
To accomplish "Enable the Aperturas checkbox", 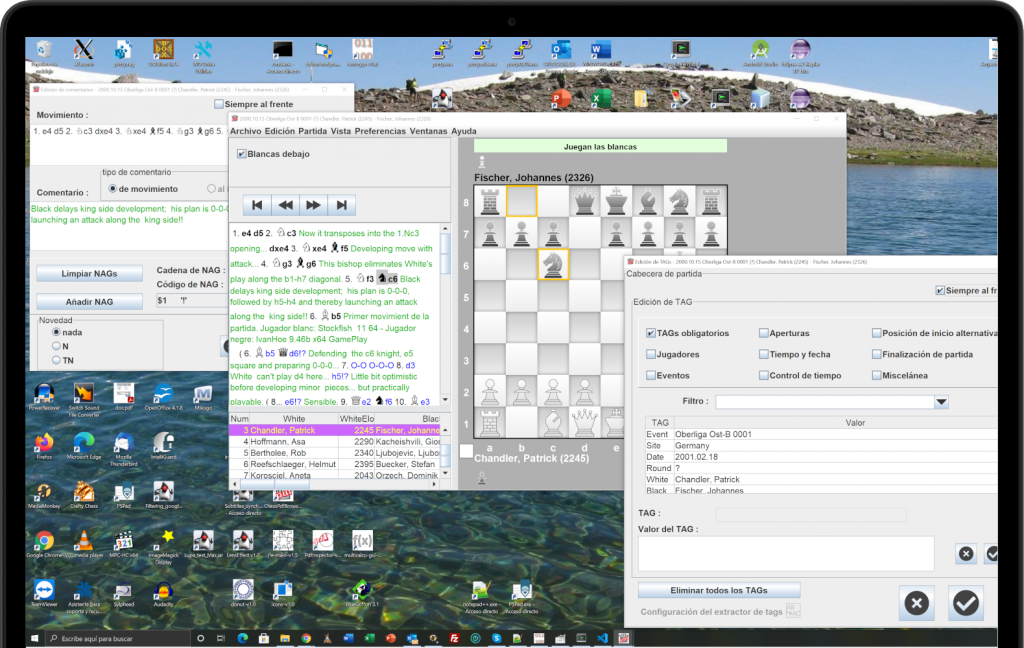I will click(x=763, y=333).
